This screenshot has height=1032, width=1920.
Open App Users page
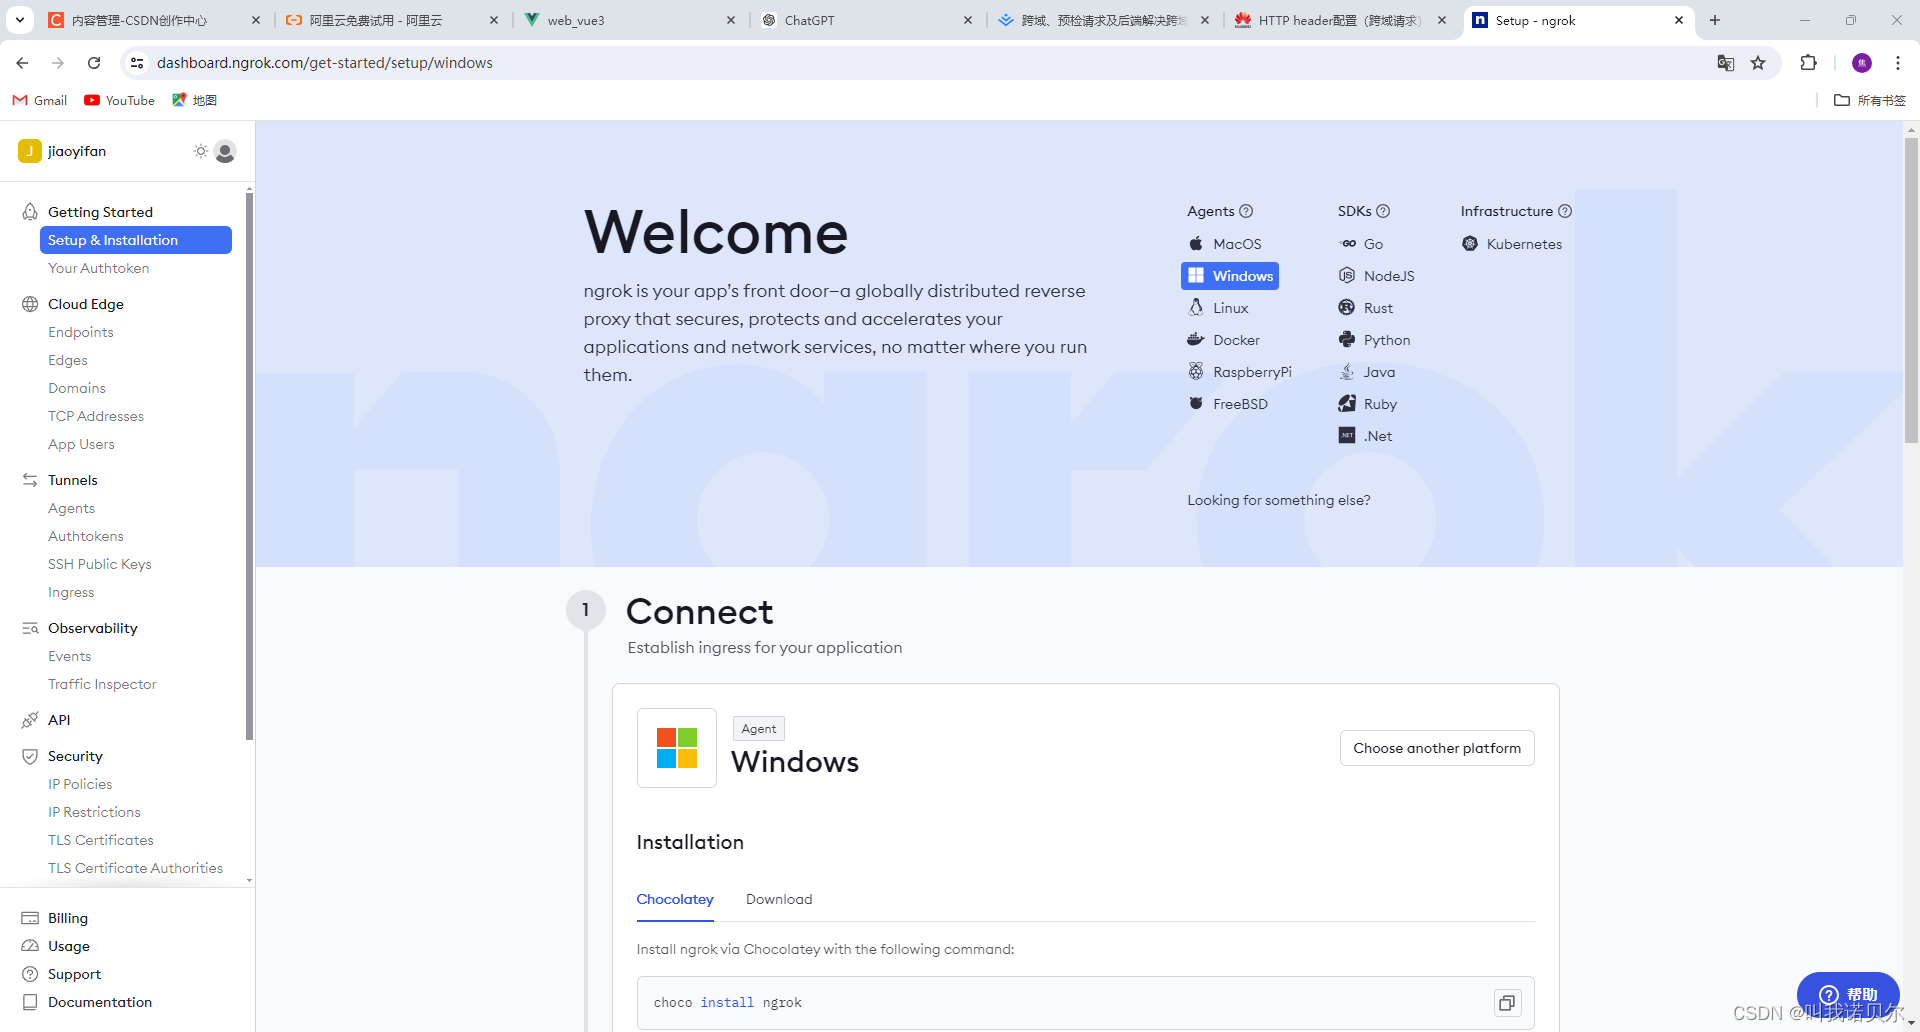(81, 444)
